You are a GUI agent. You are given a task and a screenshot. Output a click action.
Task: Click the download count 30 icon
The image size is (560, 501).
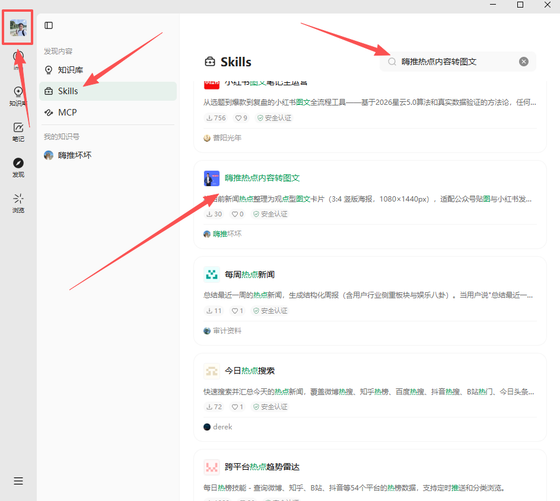click(x=209, y=214)
